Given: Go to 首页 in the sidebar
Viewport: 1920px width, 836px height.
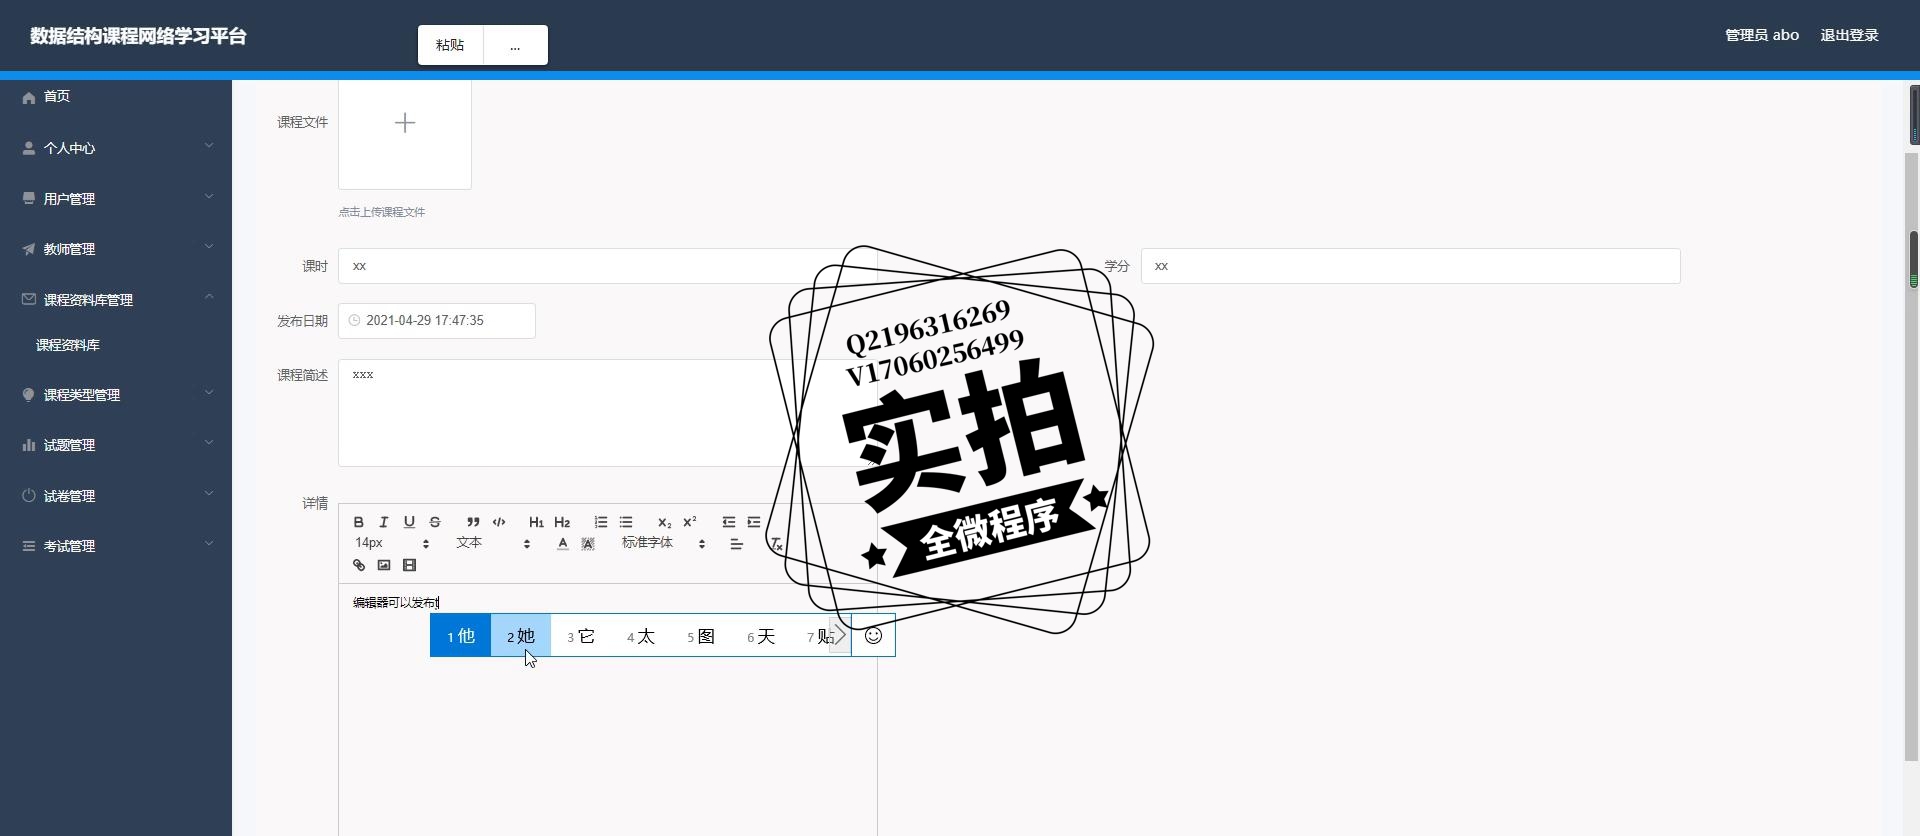Looking at the screenshot, I should pos(116,97).
